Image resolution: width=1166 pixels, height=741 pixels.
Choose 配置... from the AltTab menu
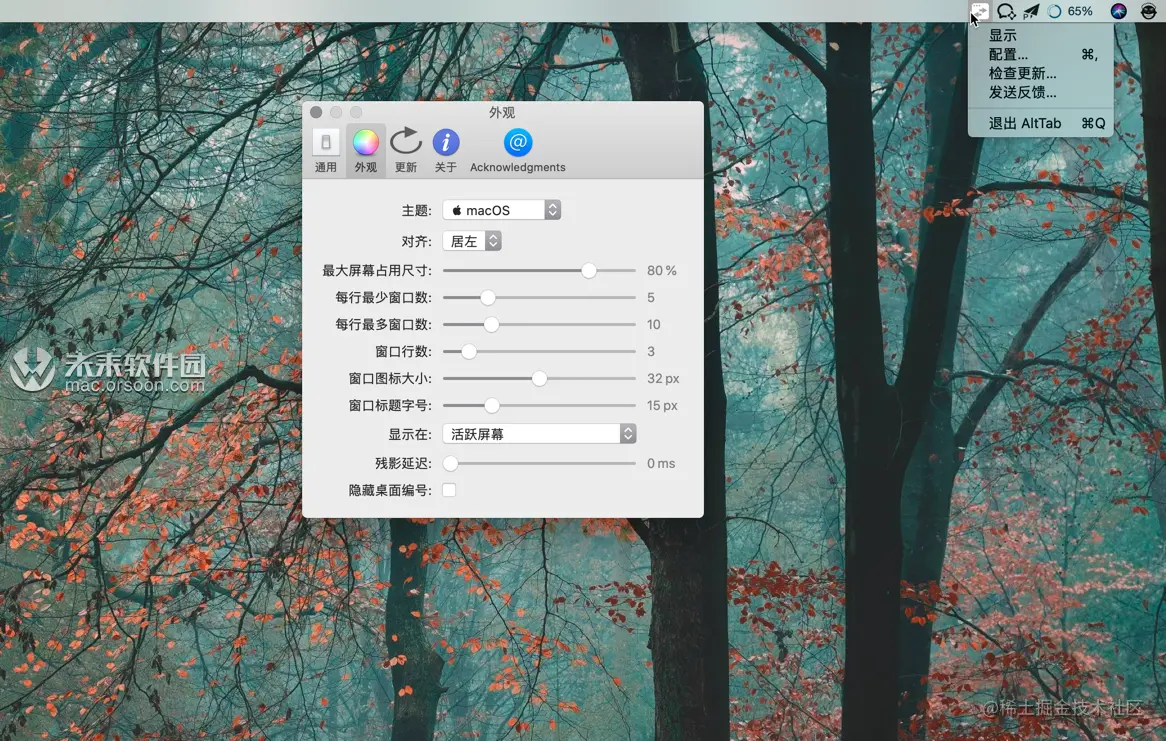pos(1040,54)
